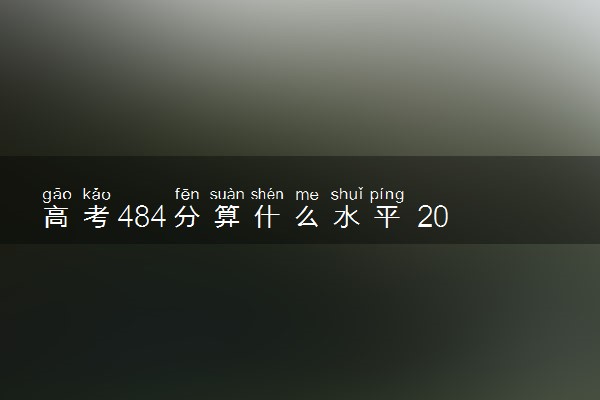Select the pinyin label suàn
The height and width of the screenshot is (400, 600).
pos(227,194)
